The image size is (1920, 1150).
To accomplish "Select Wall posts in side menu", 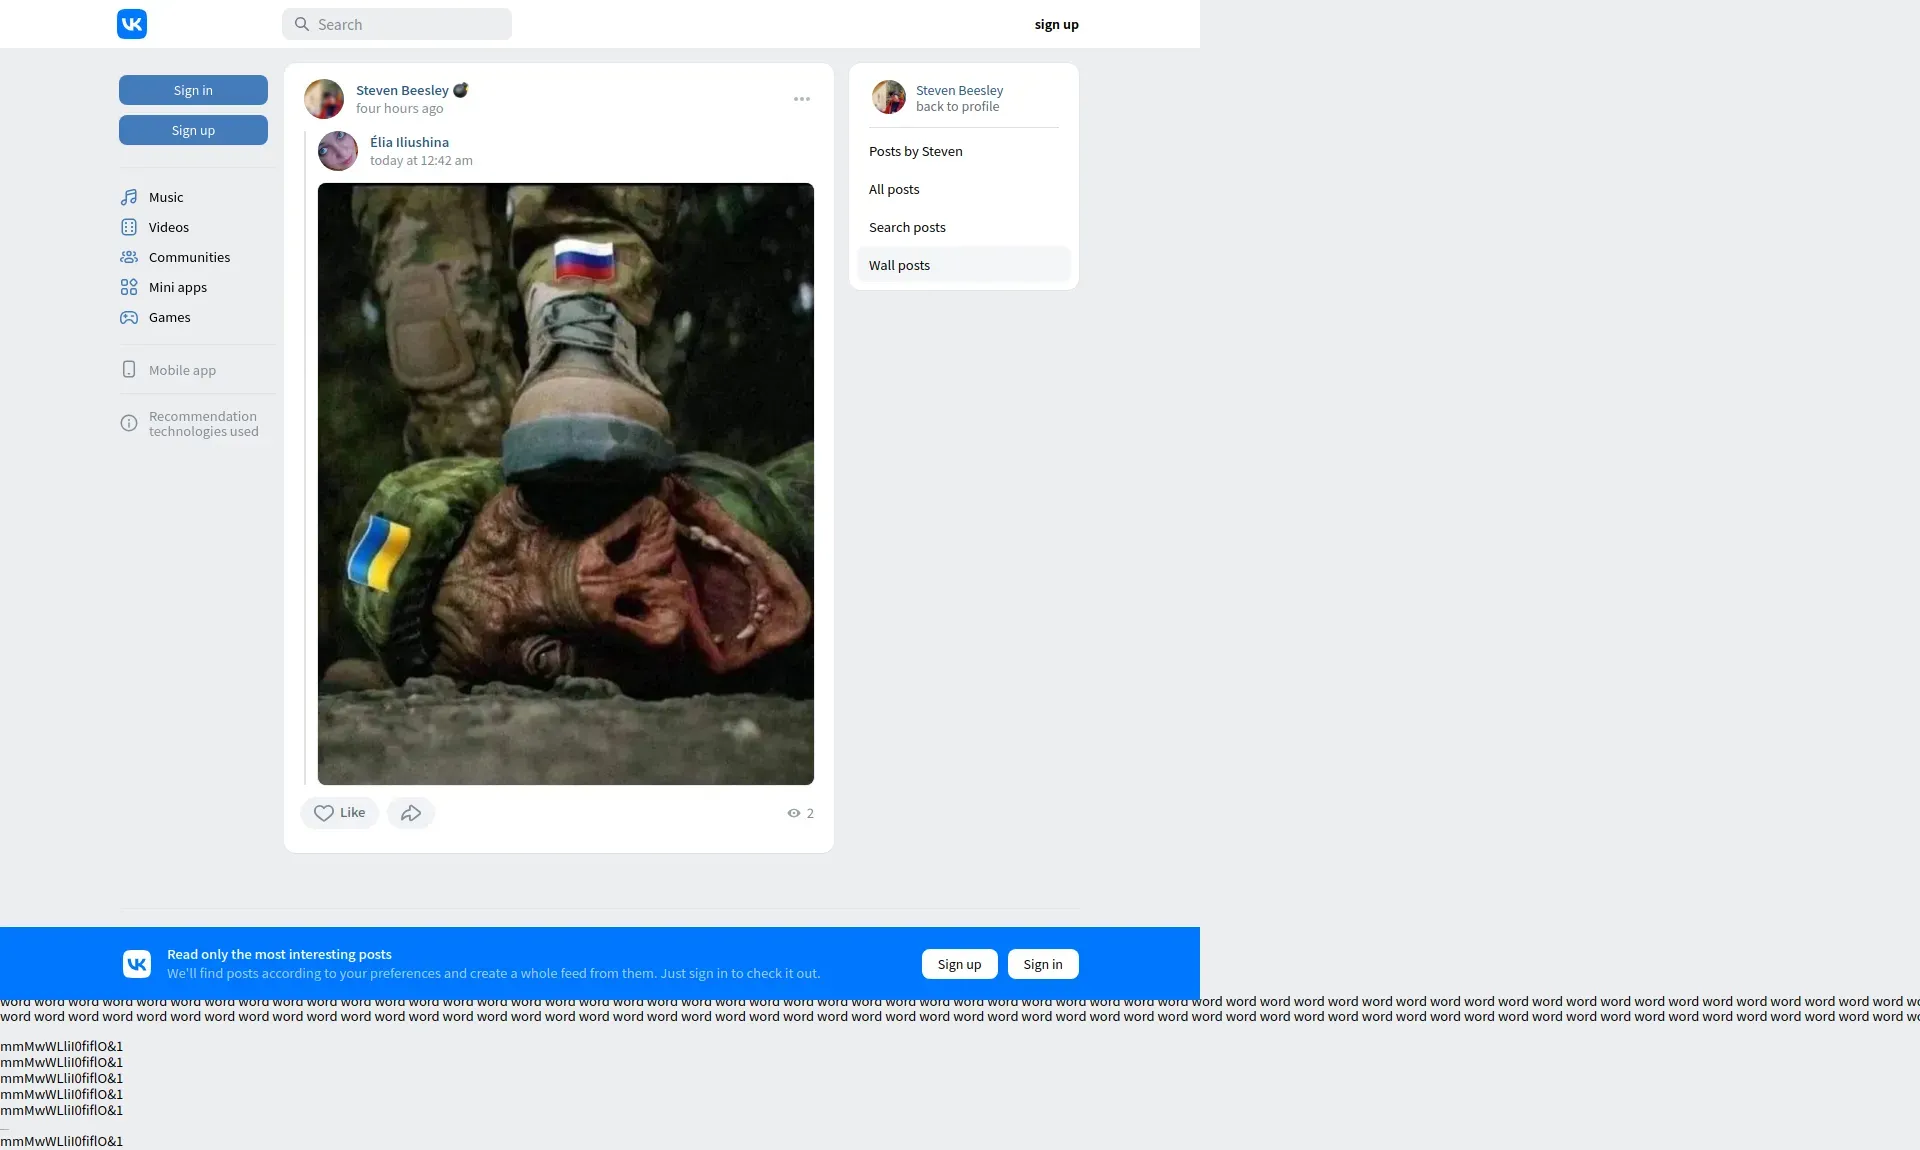I will point(899,265).
